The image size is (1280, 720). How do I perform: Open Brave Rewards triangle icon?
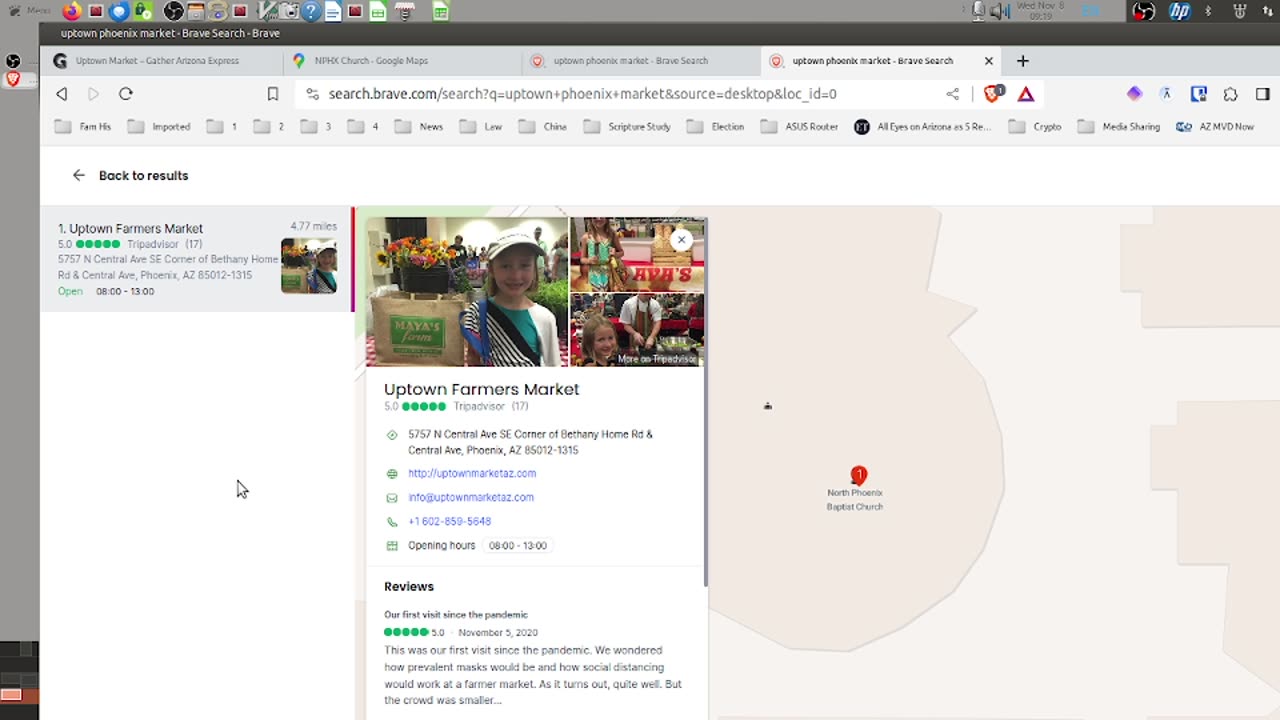click(1026, 94)
